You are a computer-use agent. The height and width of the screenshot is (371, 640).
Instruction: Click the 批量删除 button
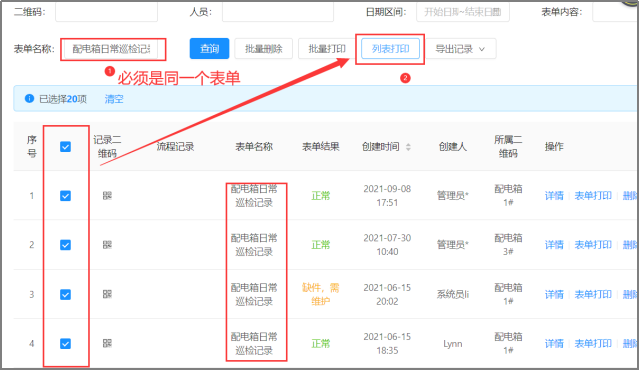(264, 49)
